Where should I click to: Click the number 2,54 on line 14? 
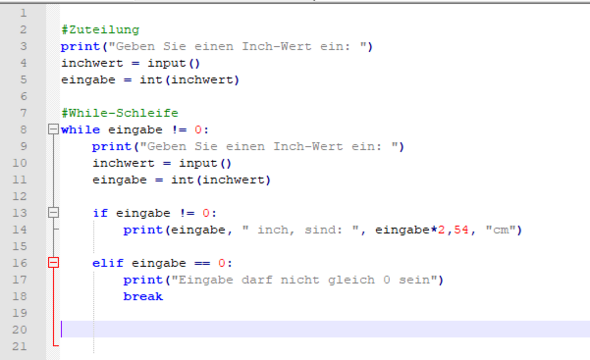(x=453, y=230)
